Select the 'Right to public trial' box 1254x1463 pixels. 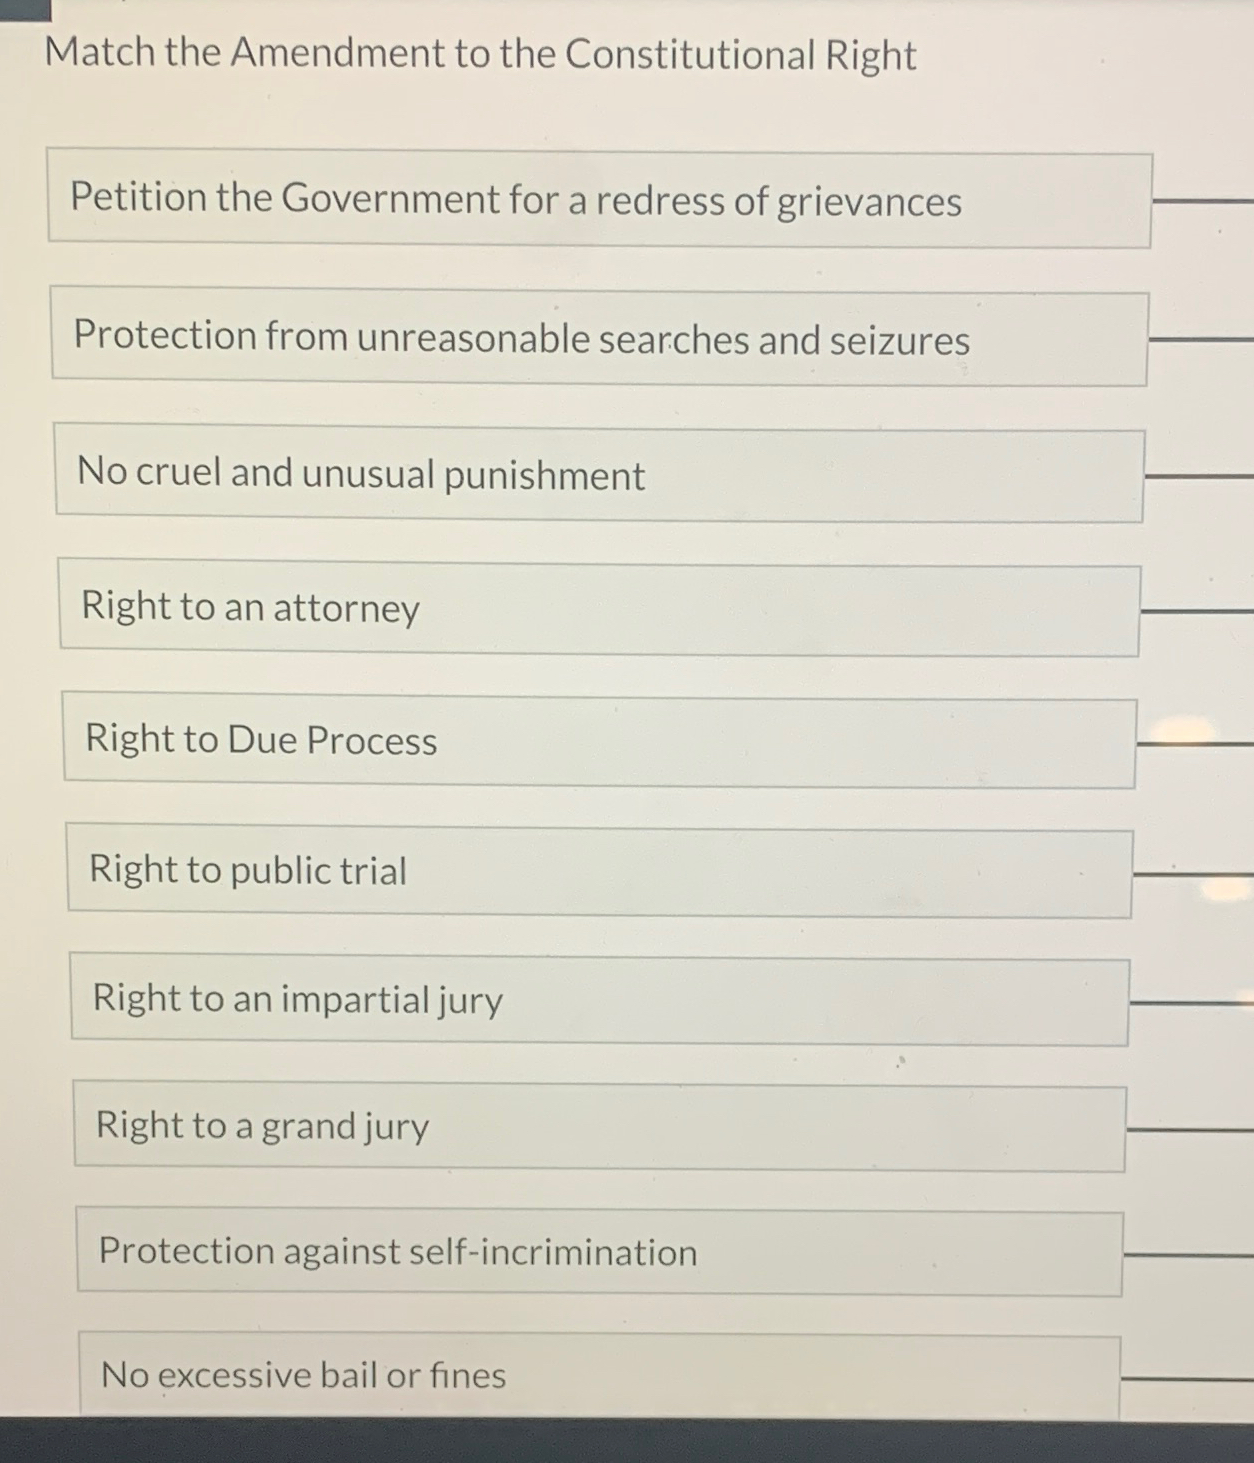600,869
